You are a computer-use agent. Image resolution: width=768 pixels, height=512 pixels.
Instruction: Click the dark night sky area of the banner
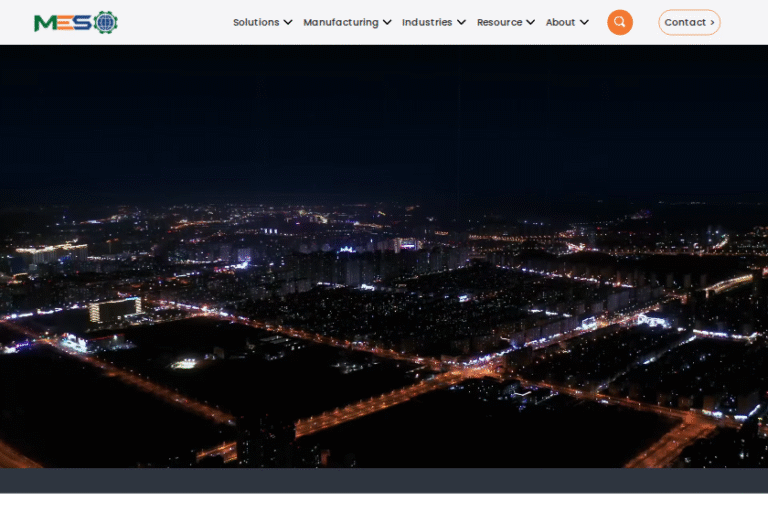pos(384,110)
